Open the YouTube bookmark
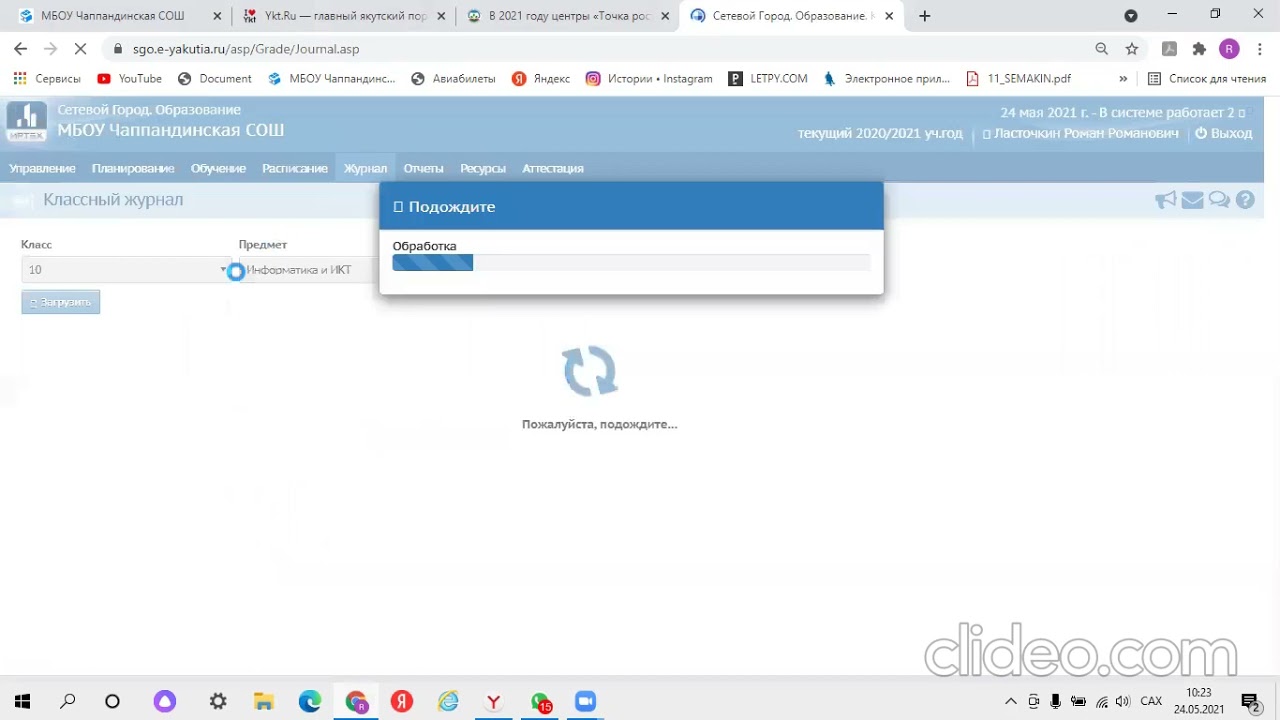 [x=130, y=78]
